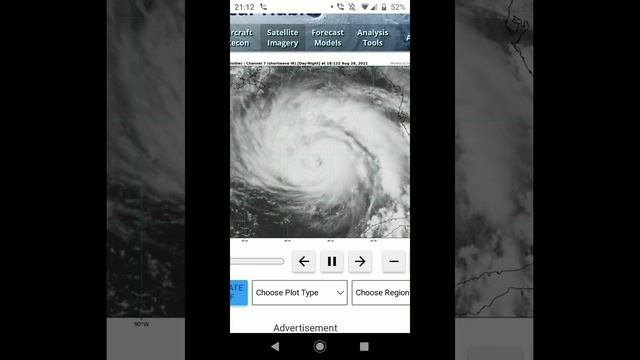This screenshot has width=640, height=360.
Task: Tap the 21:12 clock in status bar
Action: (x=244, y=7)
